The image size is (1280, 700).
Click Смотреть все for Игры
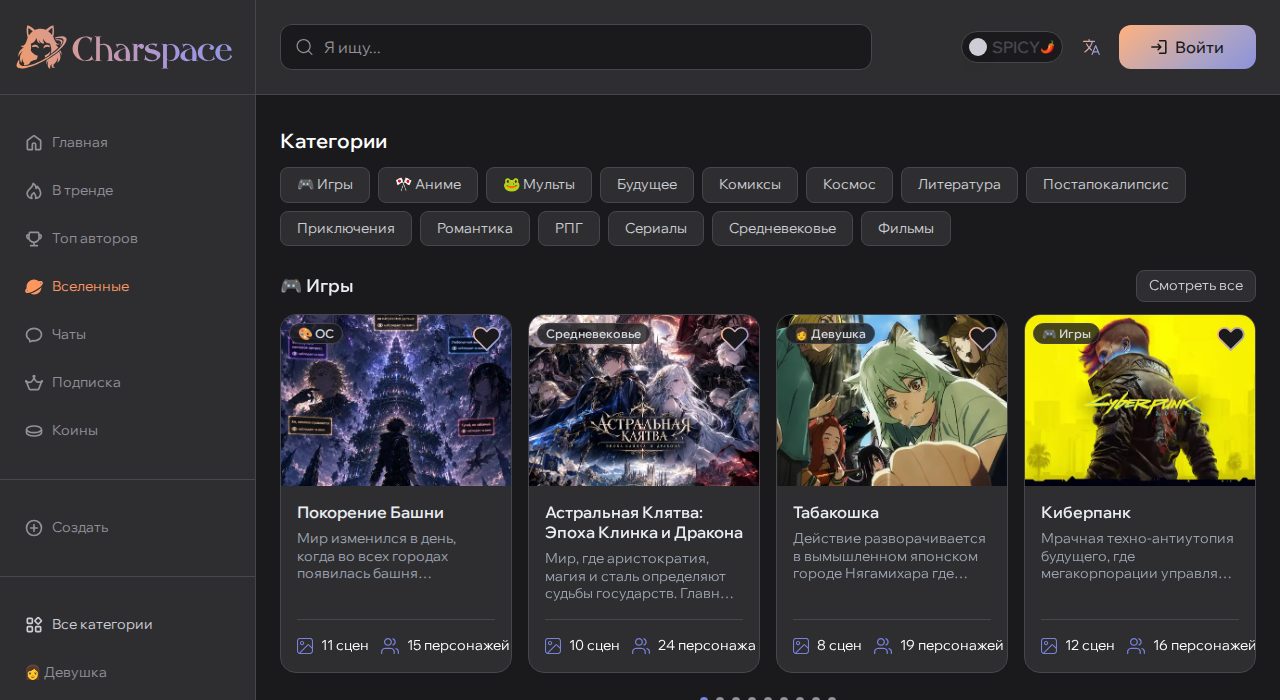point(1196,286)
